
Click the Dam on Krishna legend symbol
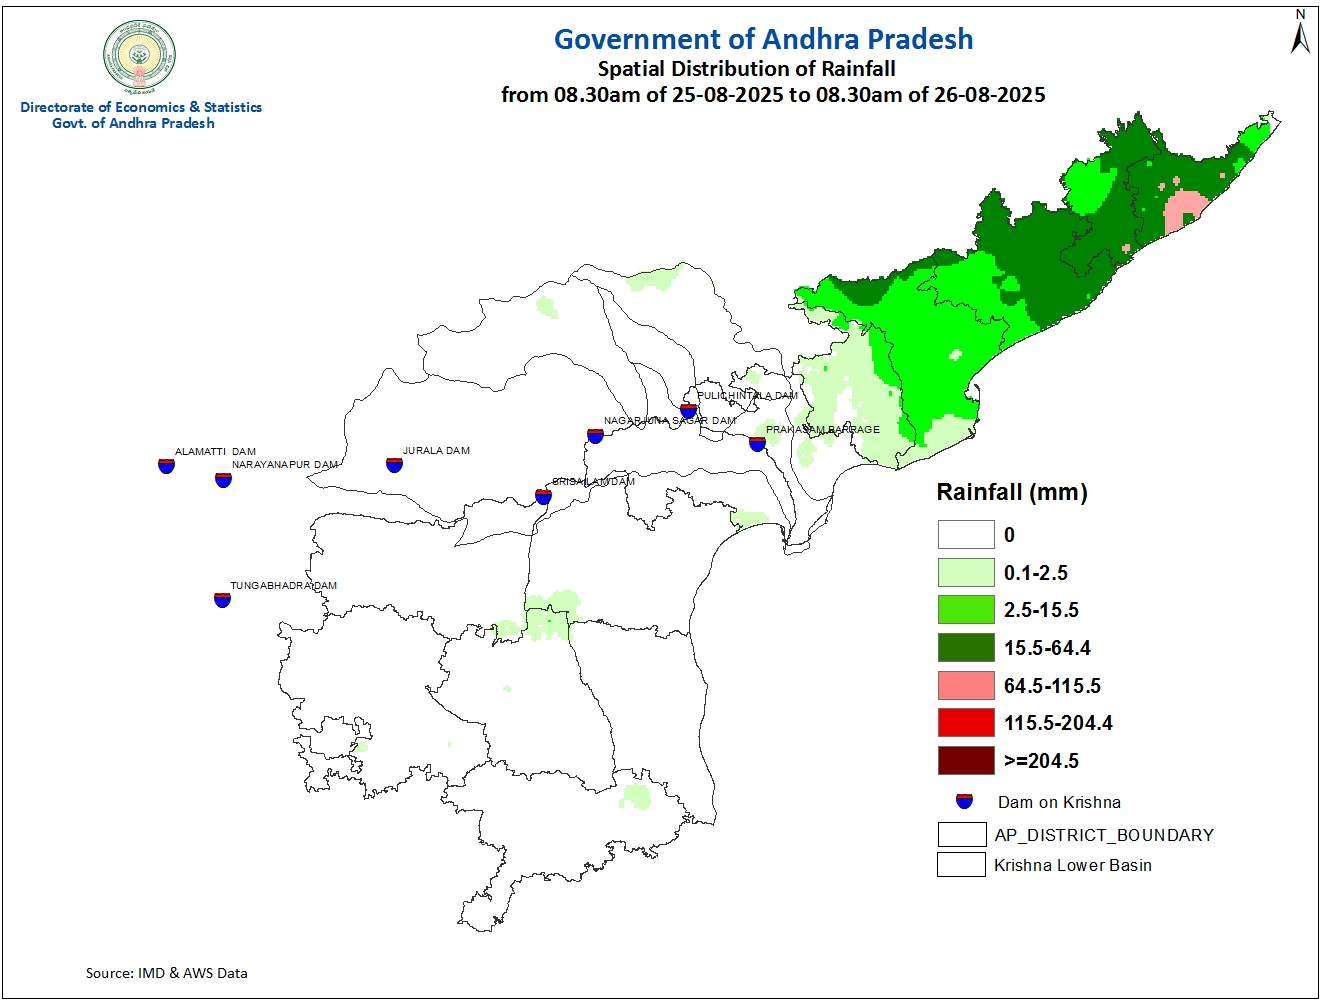click(x=965, y=801)
